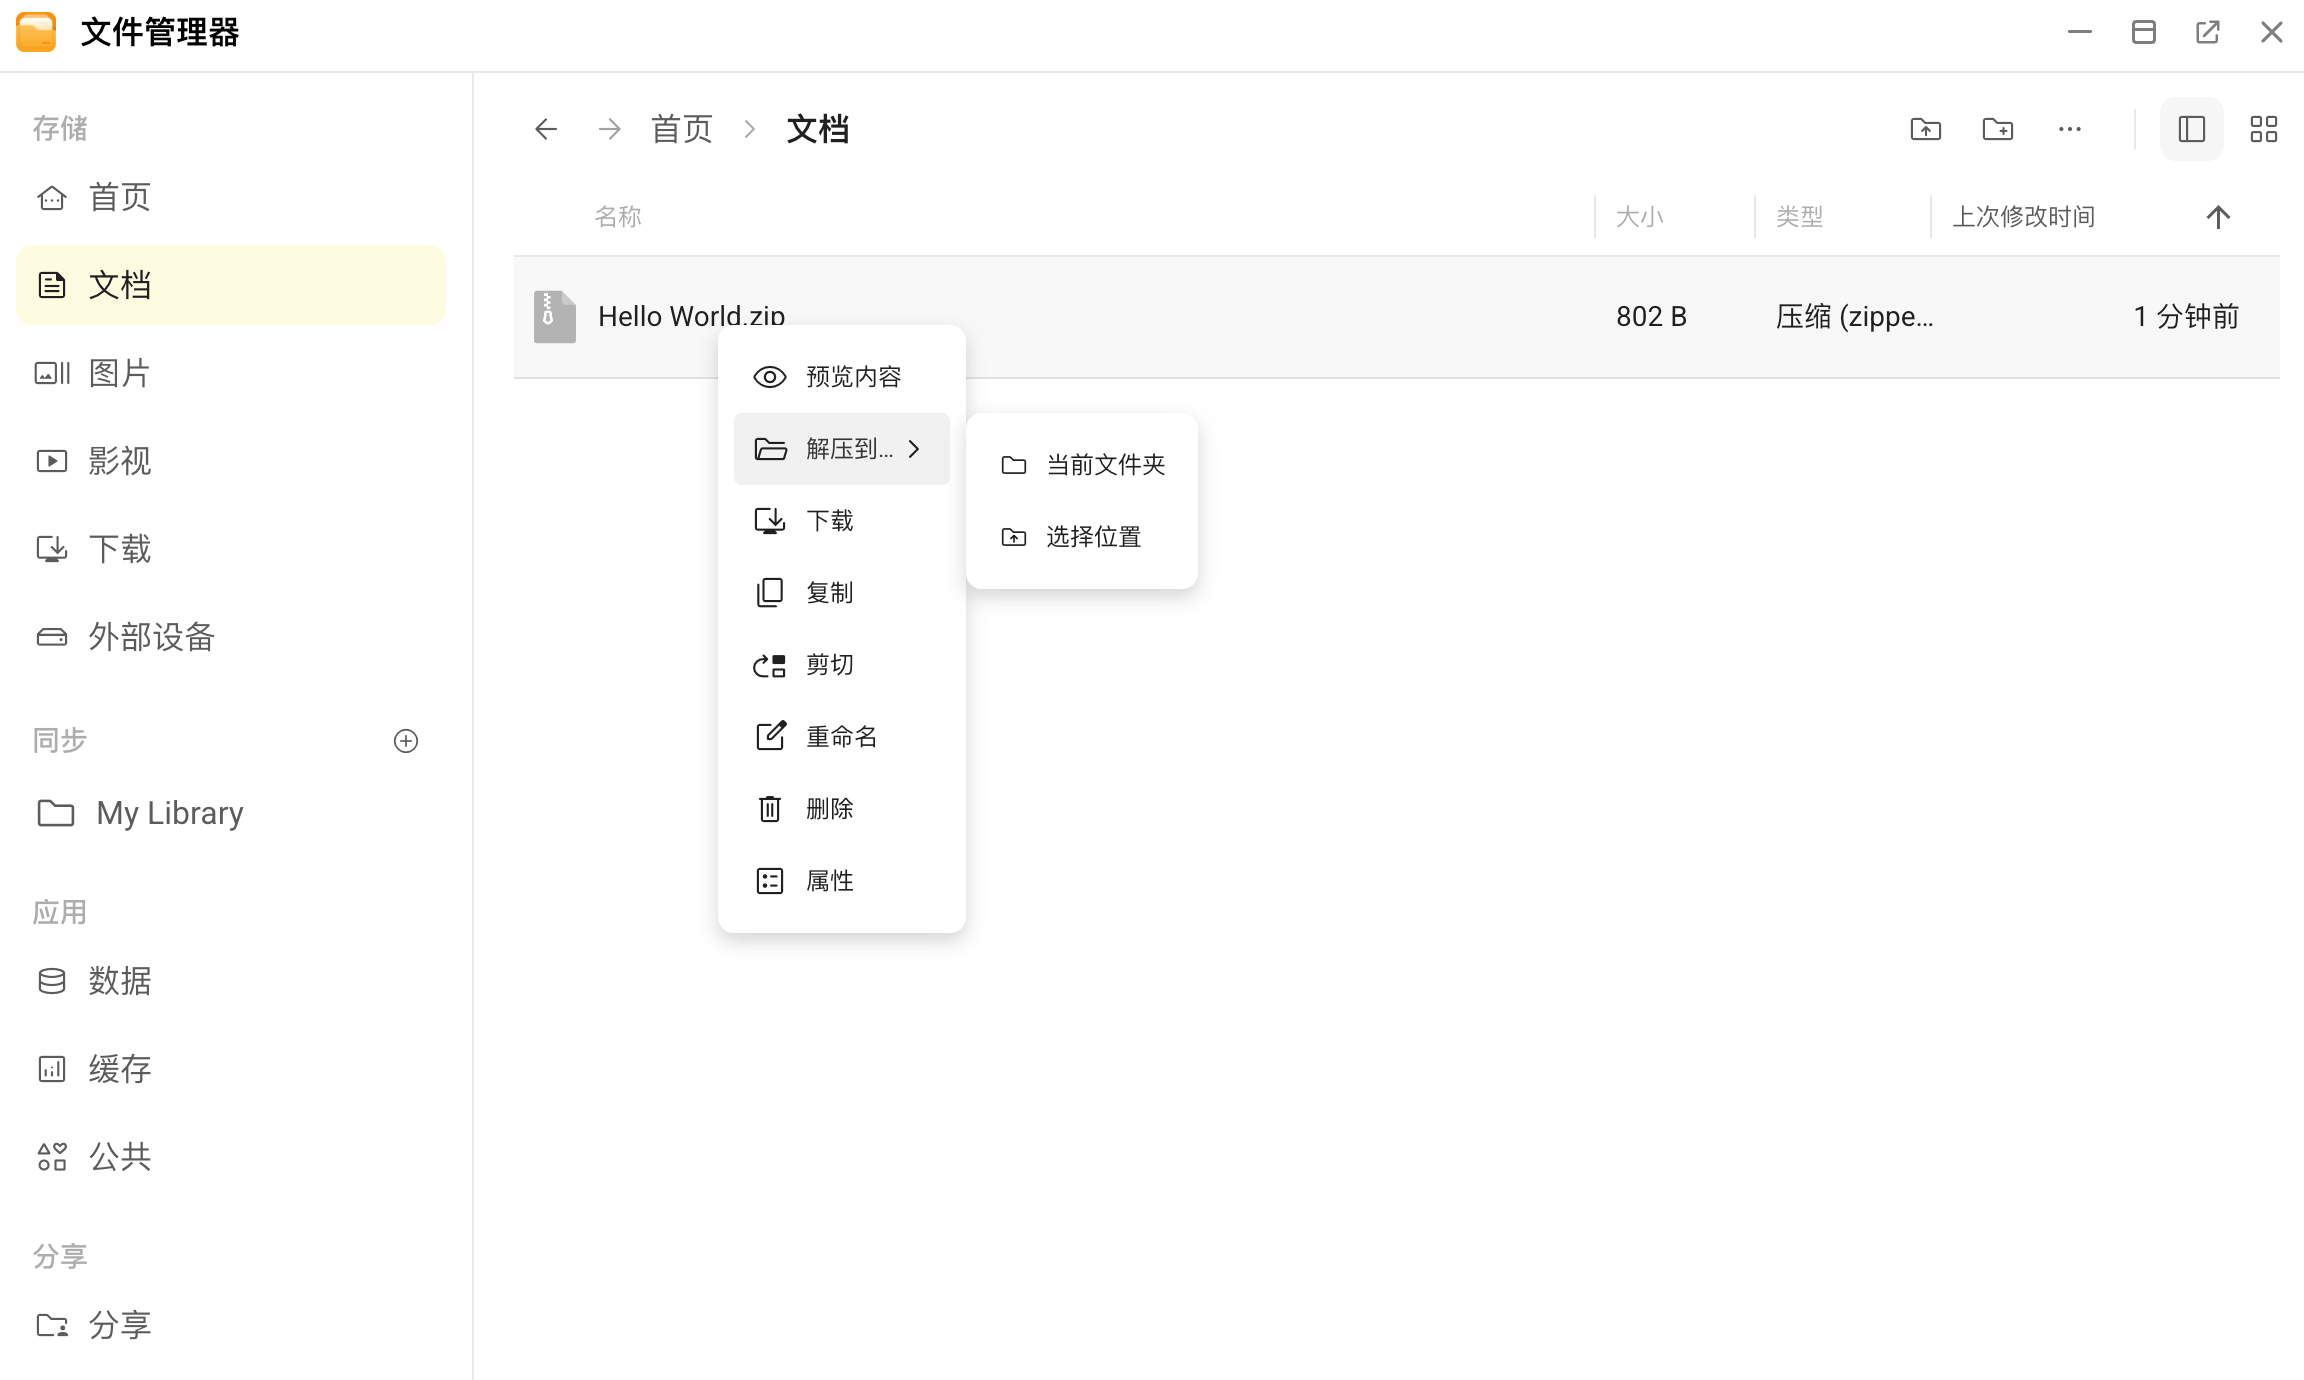The image size is (2304, 1380).
Task: Select the Hello World.zip file name
Action: (692, 316)
